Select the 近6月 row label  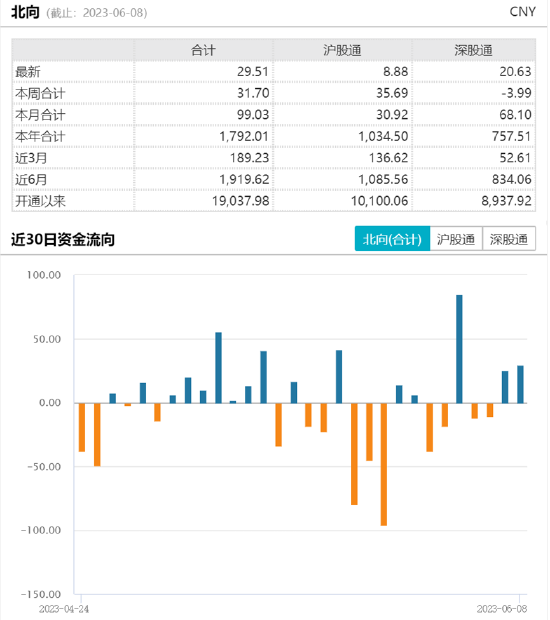pos(31,180)
